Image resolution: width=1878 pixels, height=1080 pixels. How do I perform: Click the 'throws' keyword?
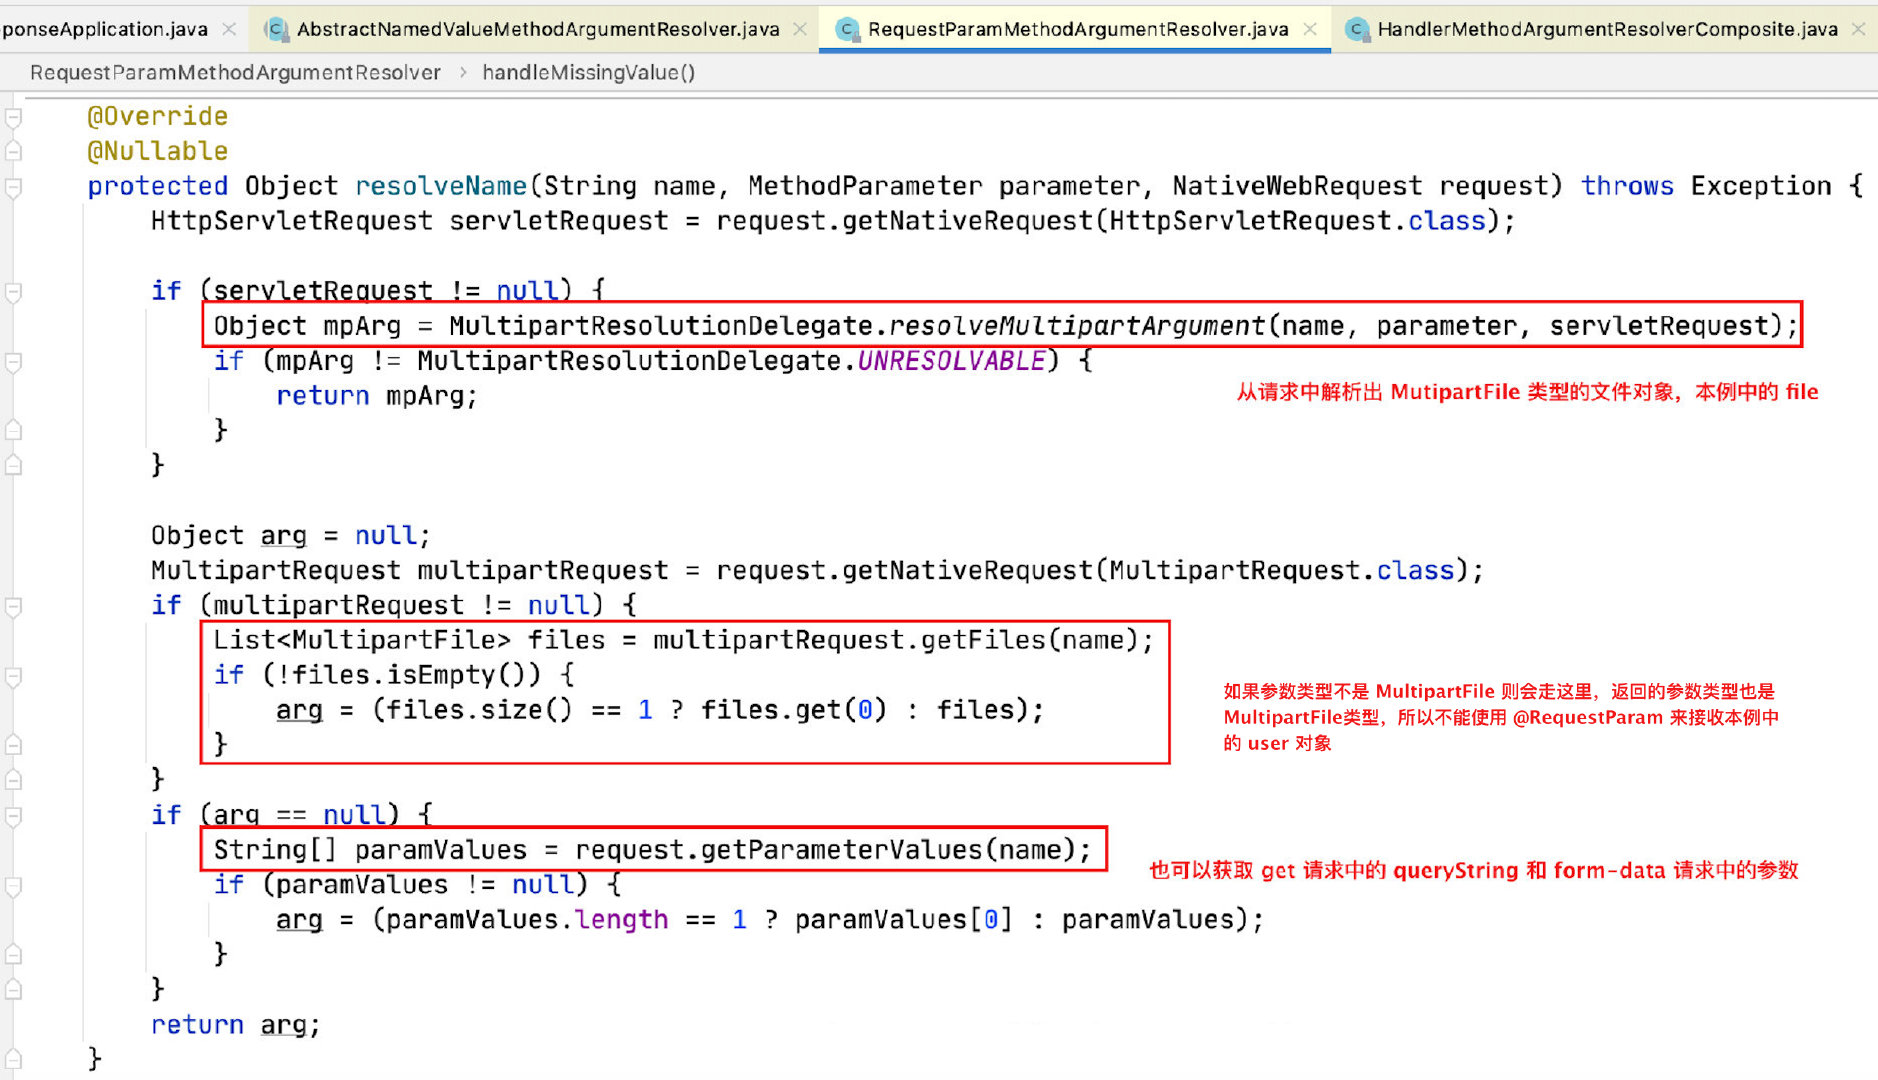tap(1627, 186)
